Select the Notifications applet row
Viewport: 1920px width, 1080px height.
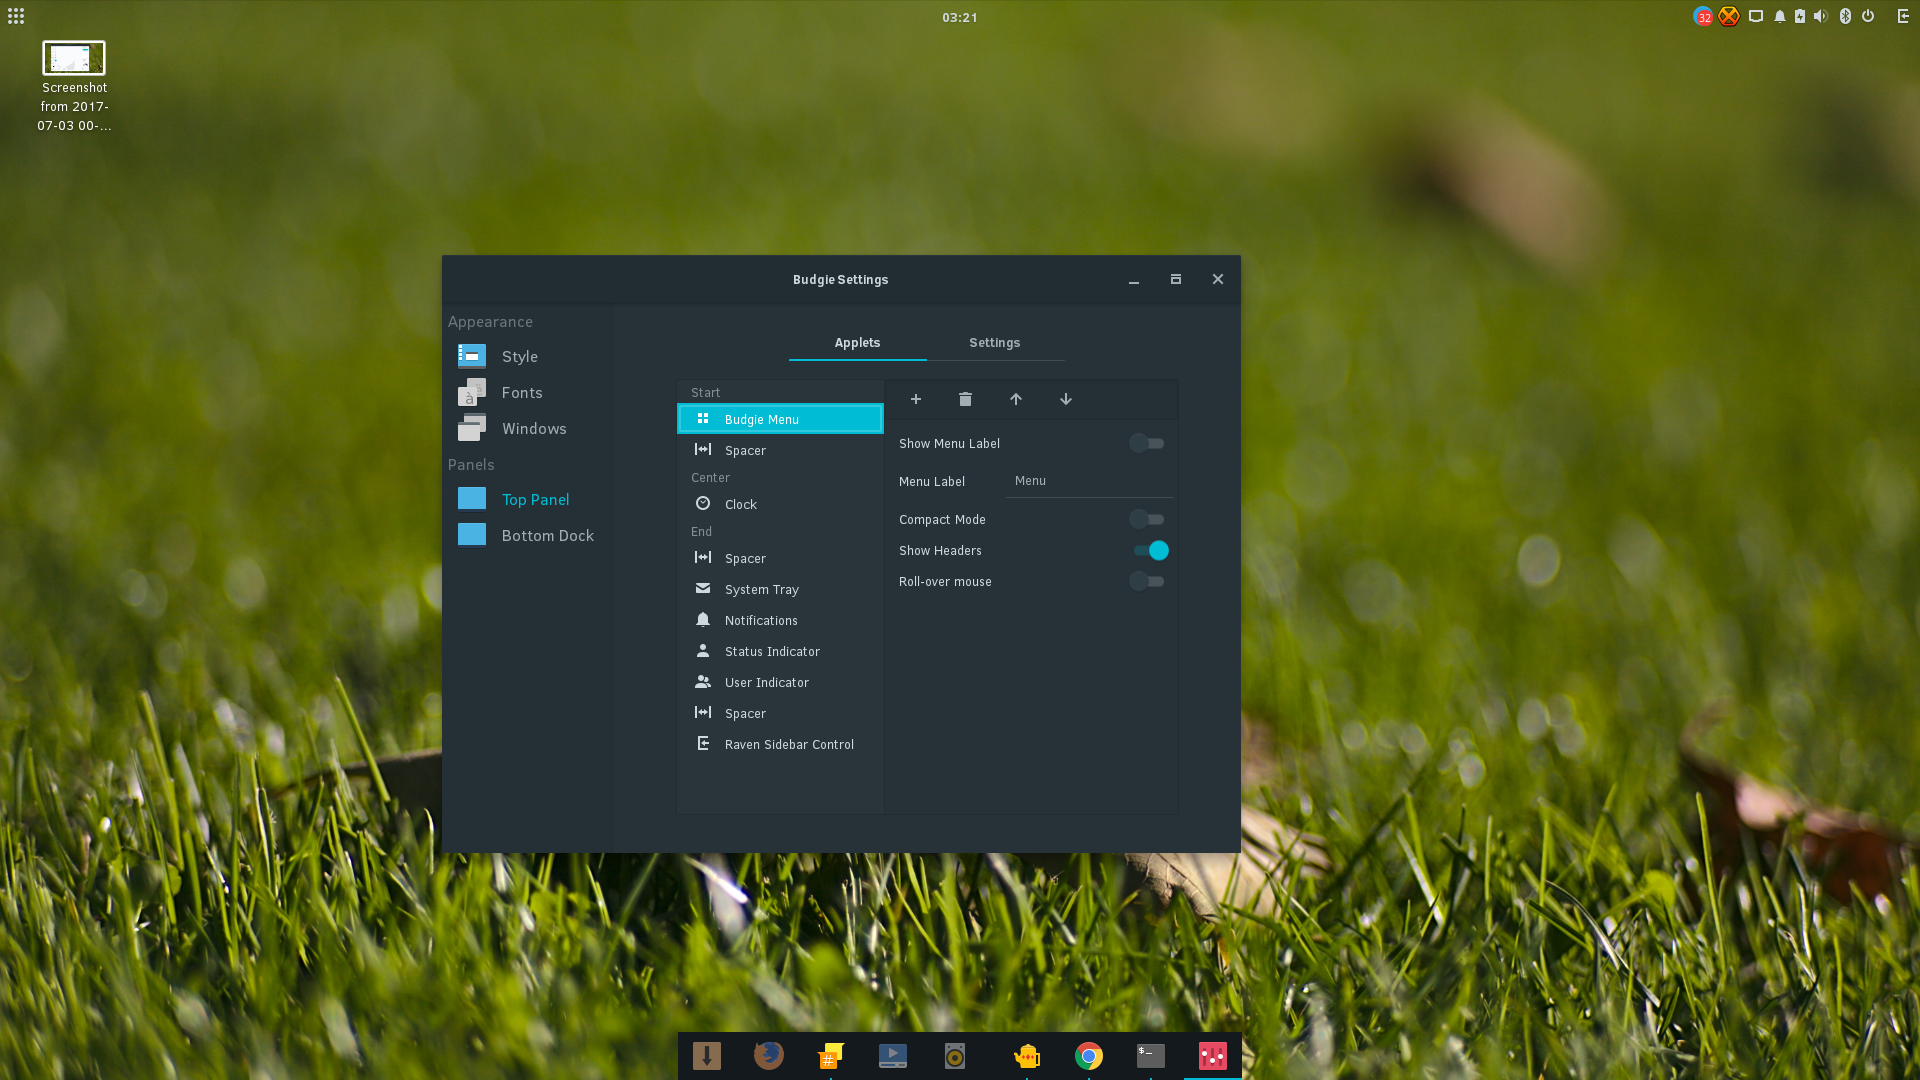(x=780, y=620)
